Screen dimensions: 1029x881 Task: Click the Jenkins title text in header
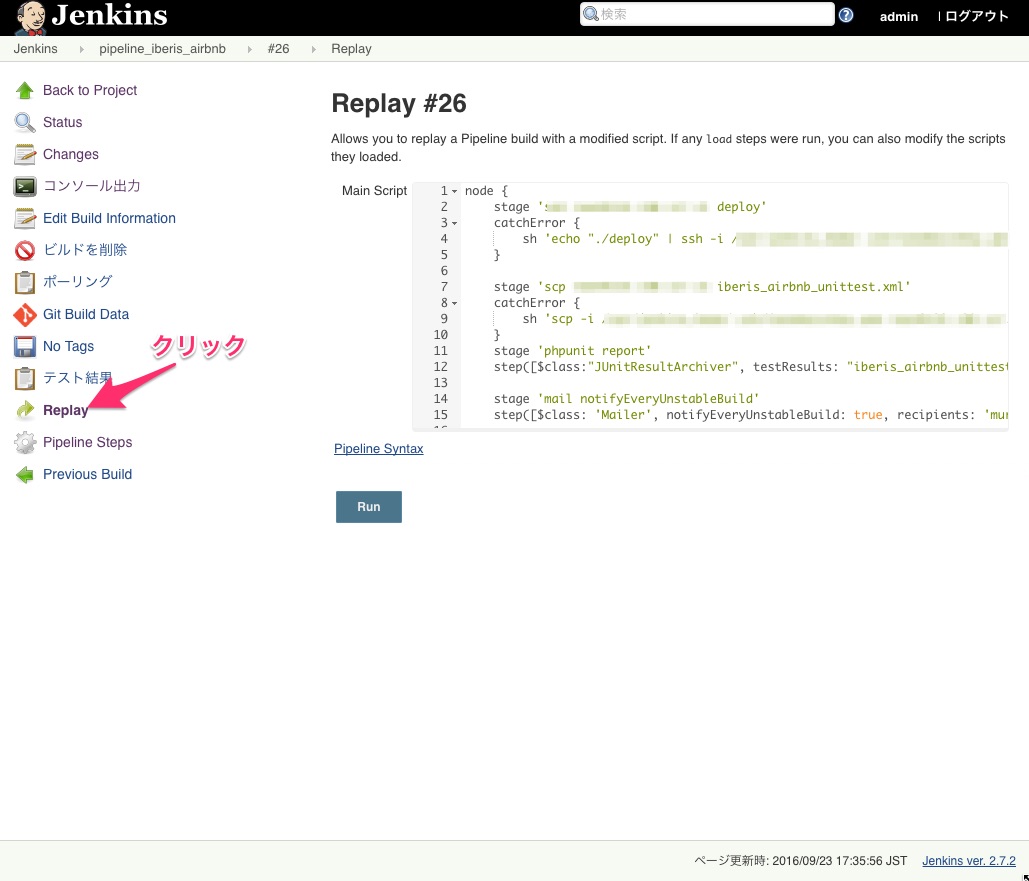[110, 15]
